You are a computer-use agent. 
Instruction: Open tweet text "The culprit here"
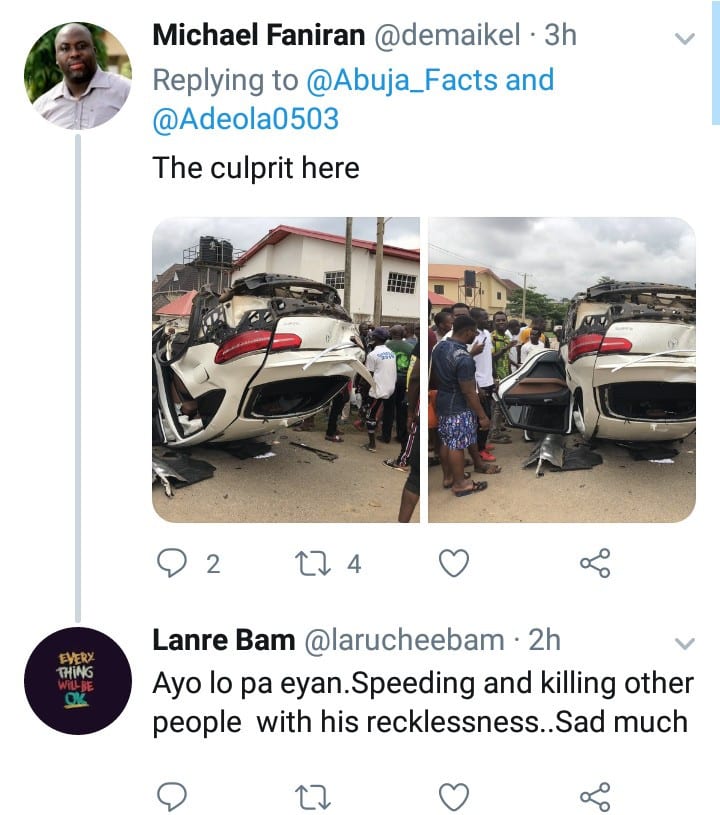256,167
